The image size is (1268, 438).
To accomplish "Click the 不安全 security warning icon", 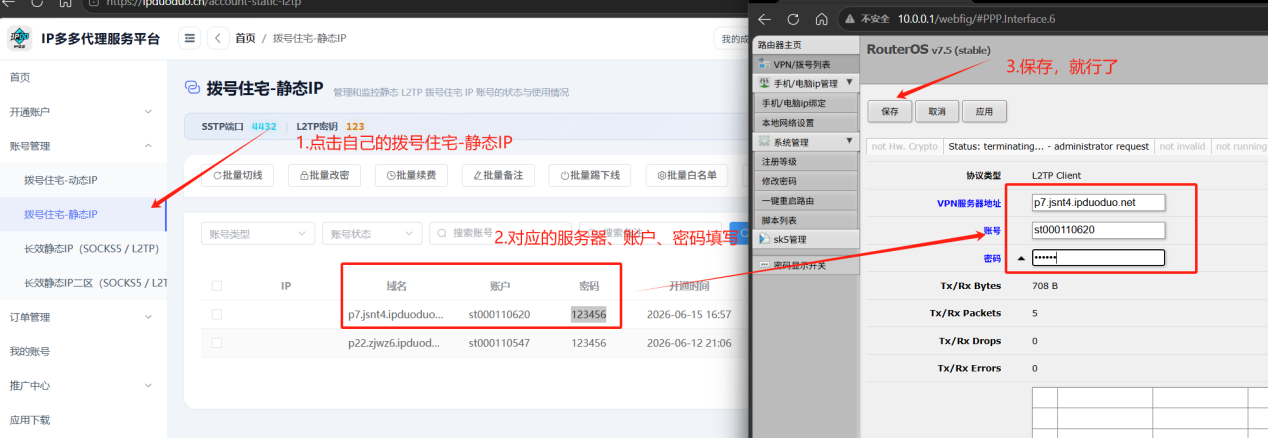I will (850, 18).
